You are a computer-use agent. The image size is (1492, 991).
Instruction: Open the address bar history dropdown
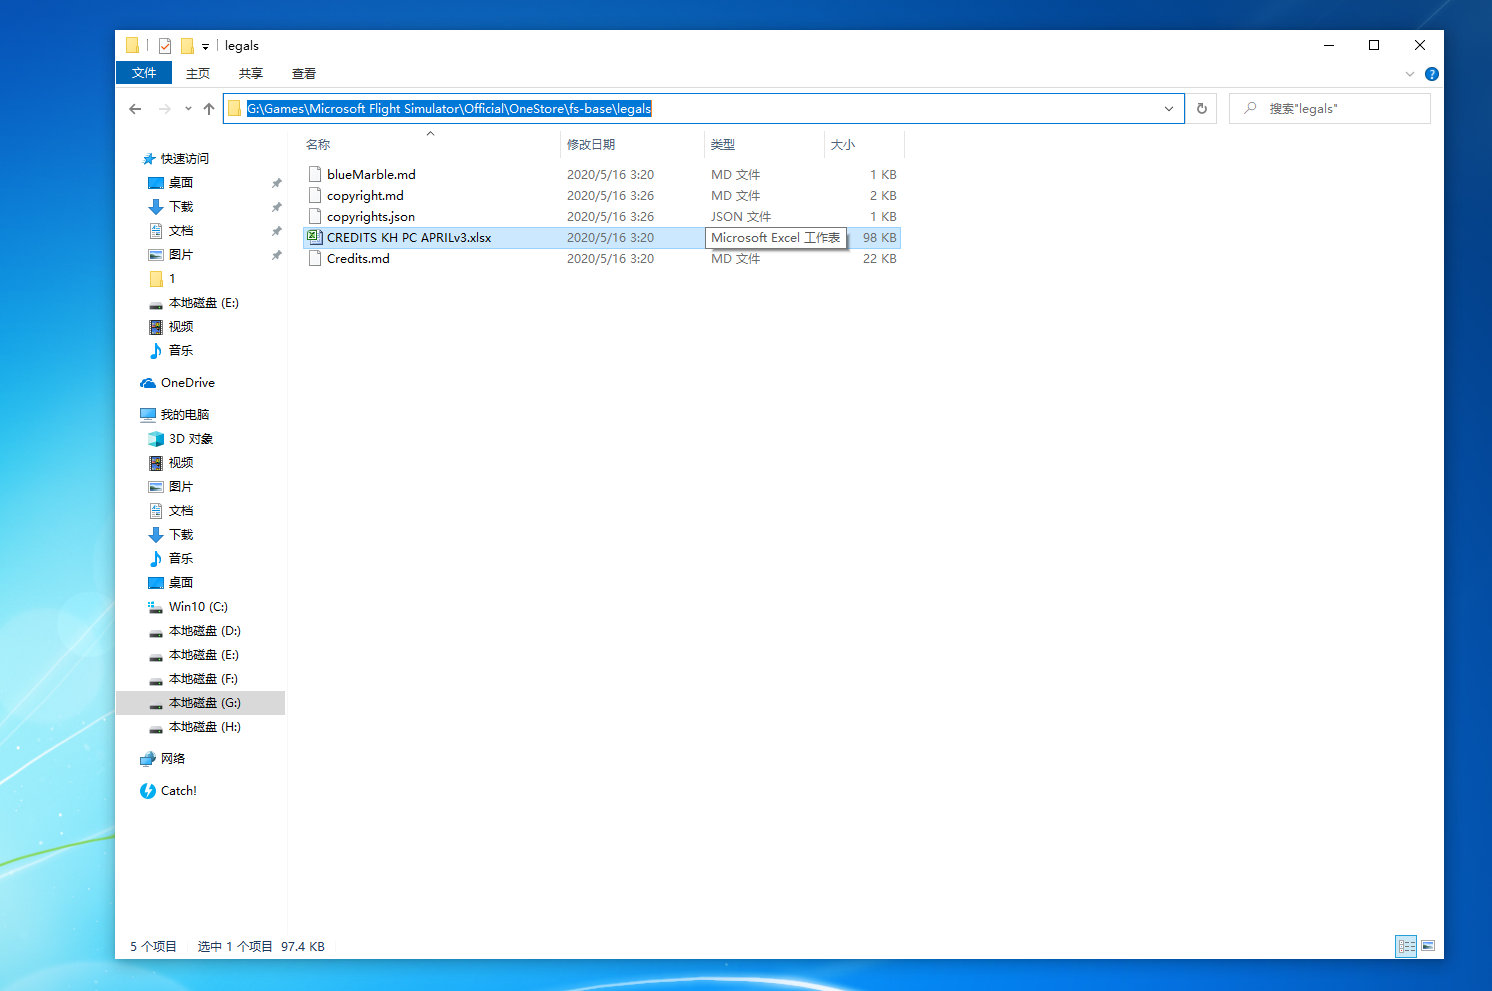(x=1169, y=109)
